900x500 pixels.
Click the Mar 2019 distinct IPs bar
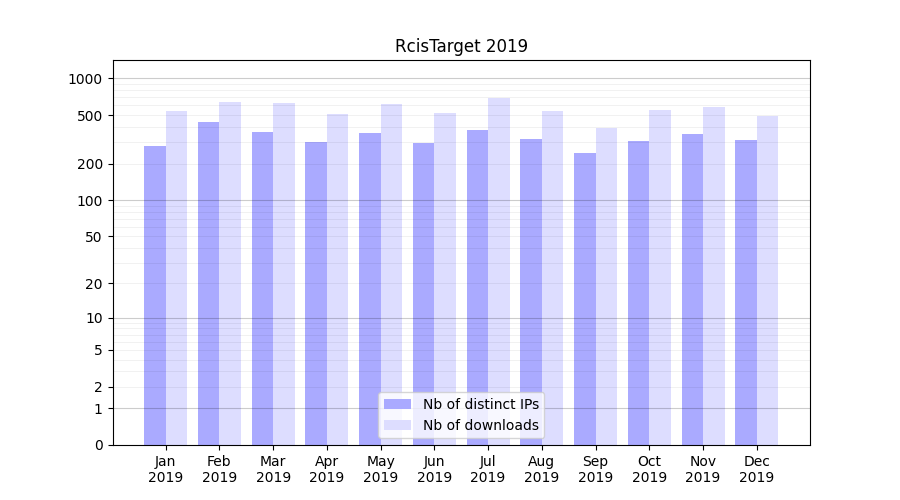click(x=262, y=288)
